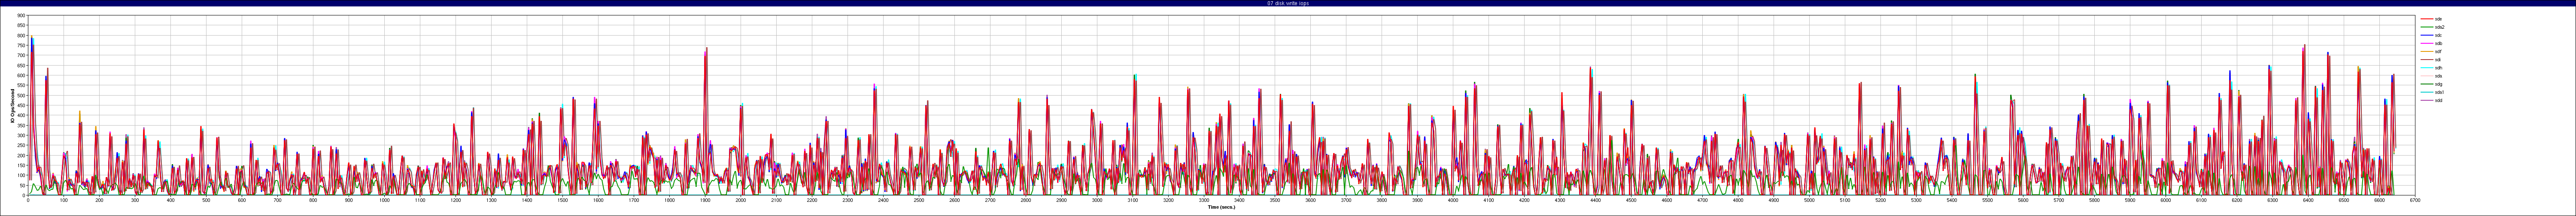
Task: Click the 6700 tick on the time axis
Action: [2415, 200]
